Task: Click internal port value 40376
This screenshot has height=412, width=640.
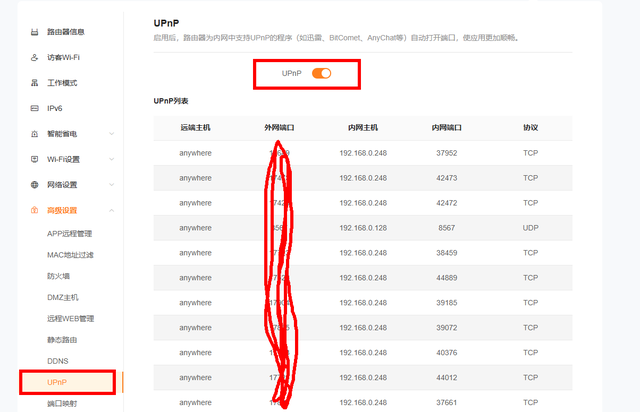Action: pos(447,352)
